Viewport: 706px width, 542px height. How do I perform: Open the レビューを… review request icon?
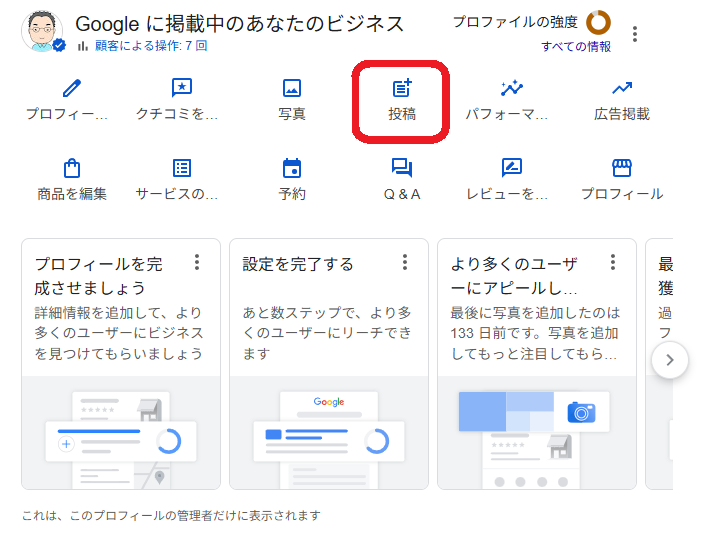(512, 168)
